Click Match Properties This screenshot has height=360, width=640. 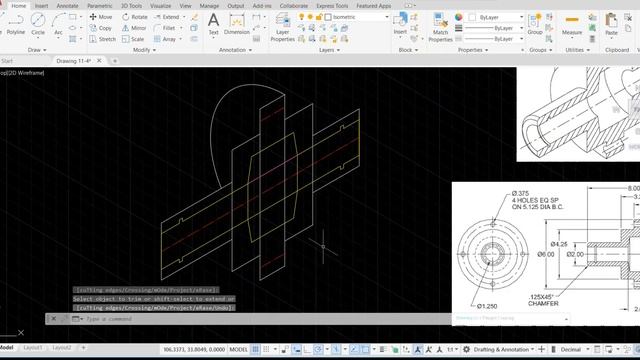pos(440,27)
